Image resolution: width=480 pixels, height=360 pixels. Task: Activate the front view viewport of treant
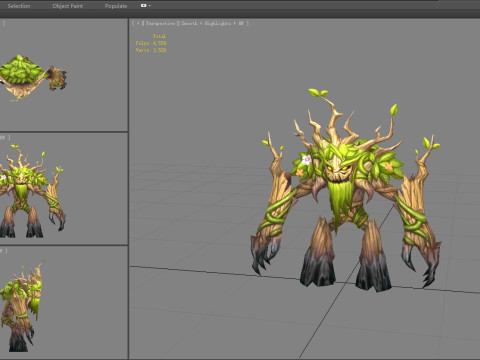pyautogui.click(x=64, y=189)
